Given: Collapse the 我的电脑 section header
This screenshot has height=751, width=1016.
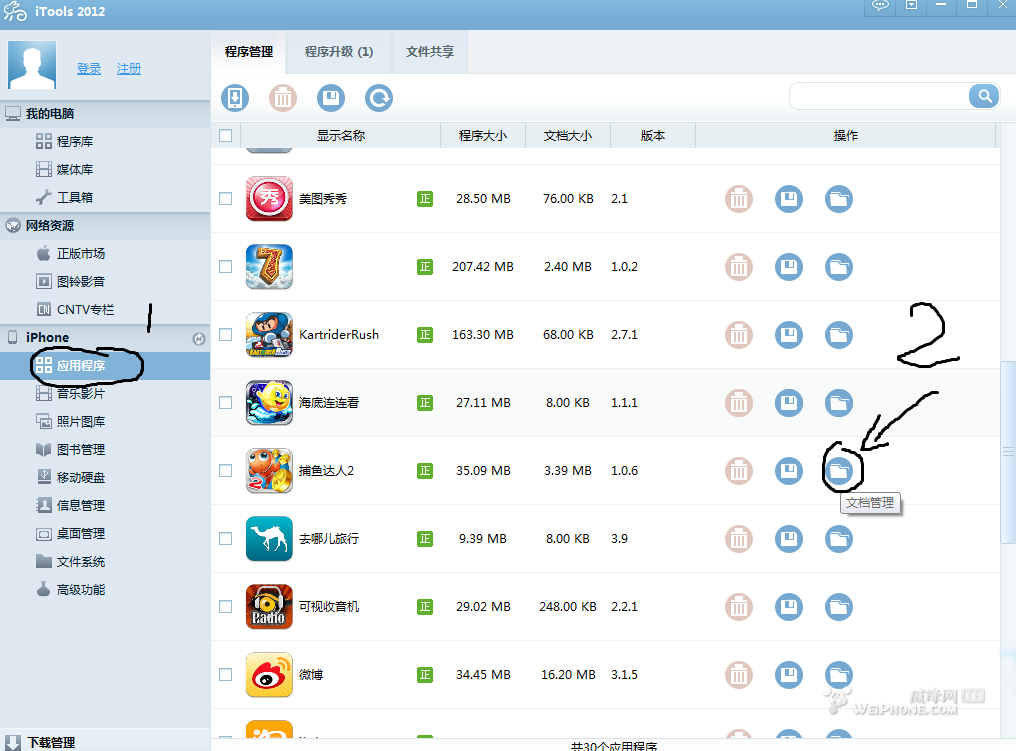Looking at the screenshot, I should (105, 114).
